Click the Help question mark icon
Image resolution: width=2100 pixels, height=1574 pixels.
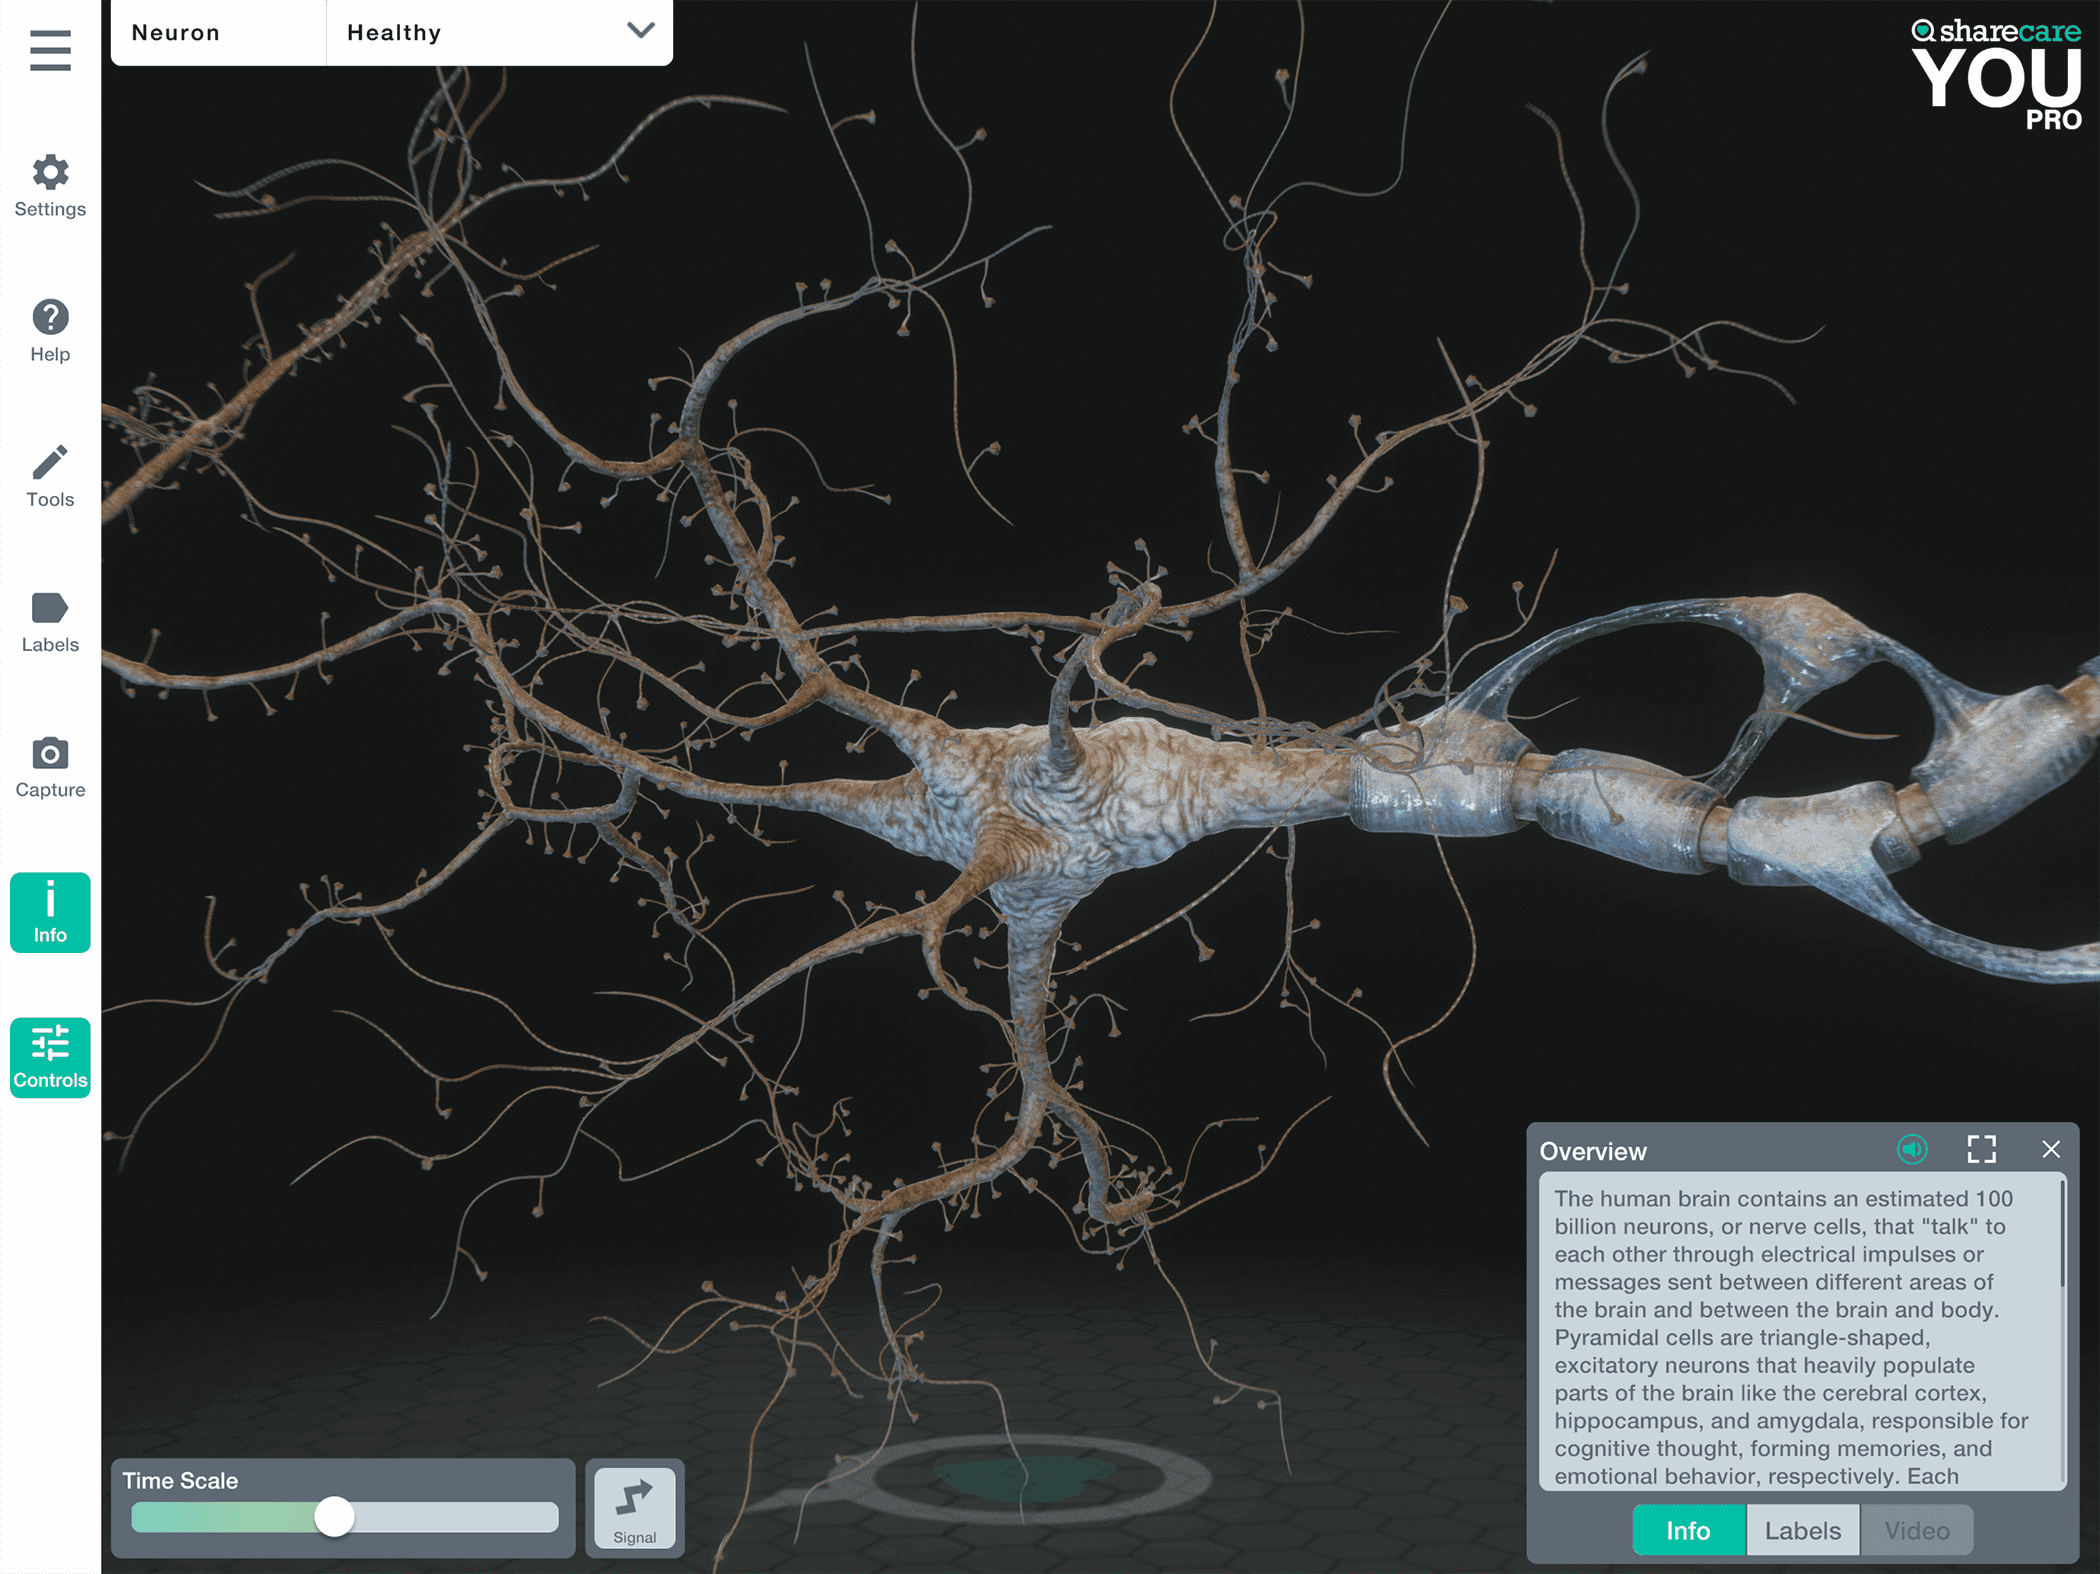[50, 331]
